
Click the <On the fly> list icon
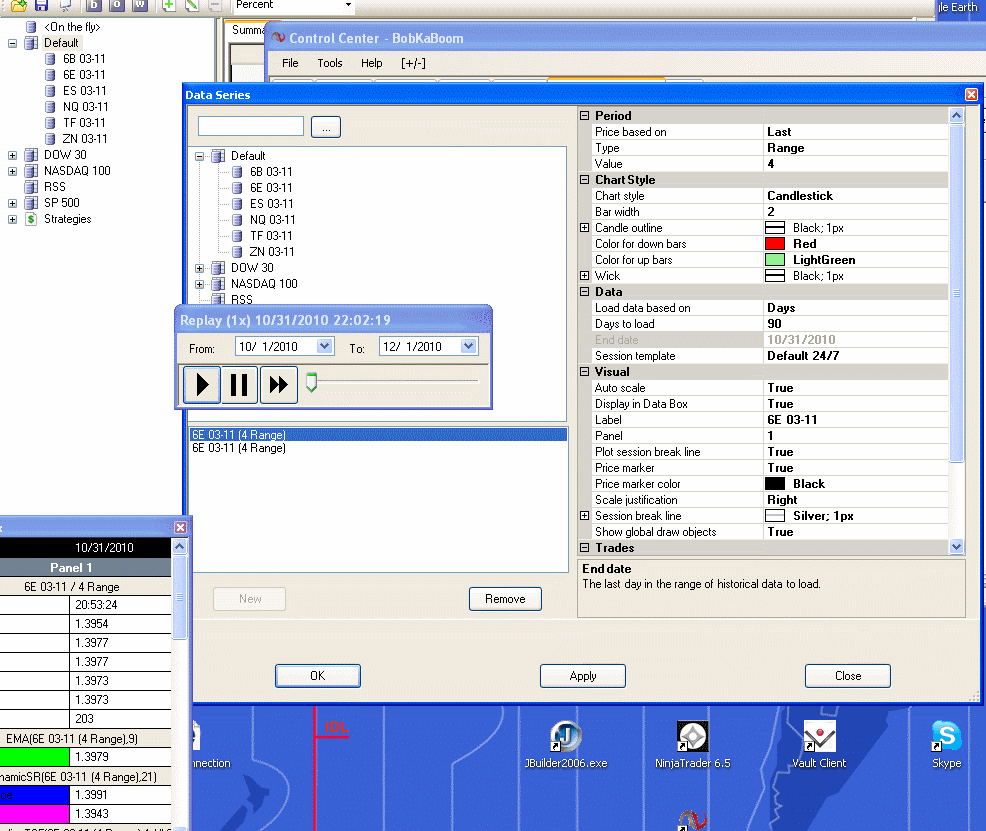coord(31,27)
